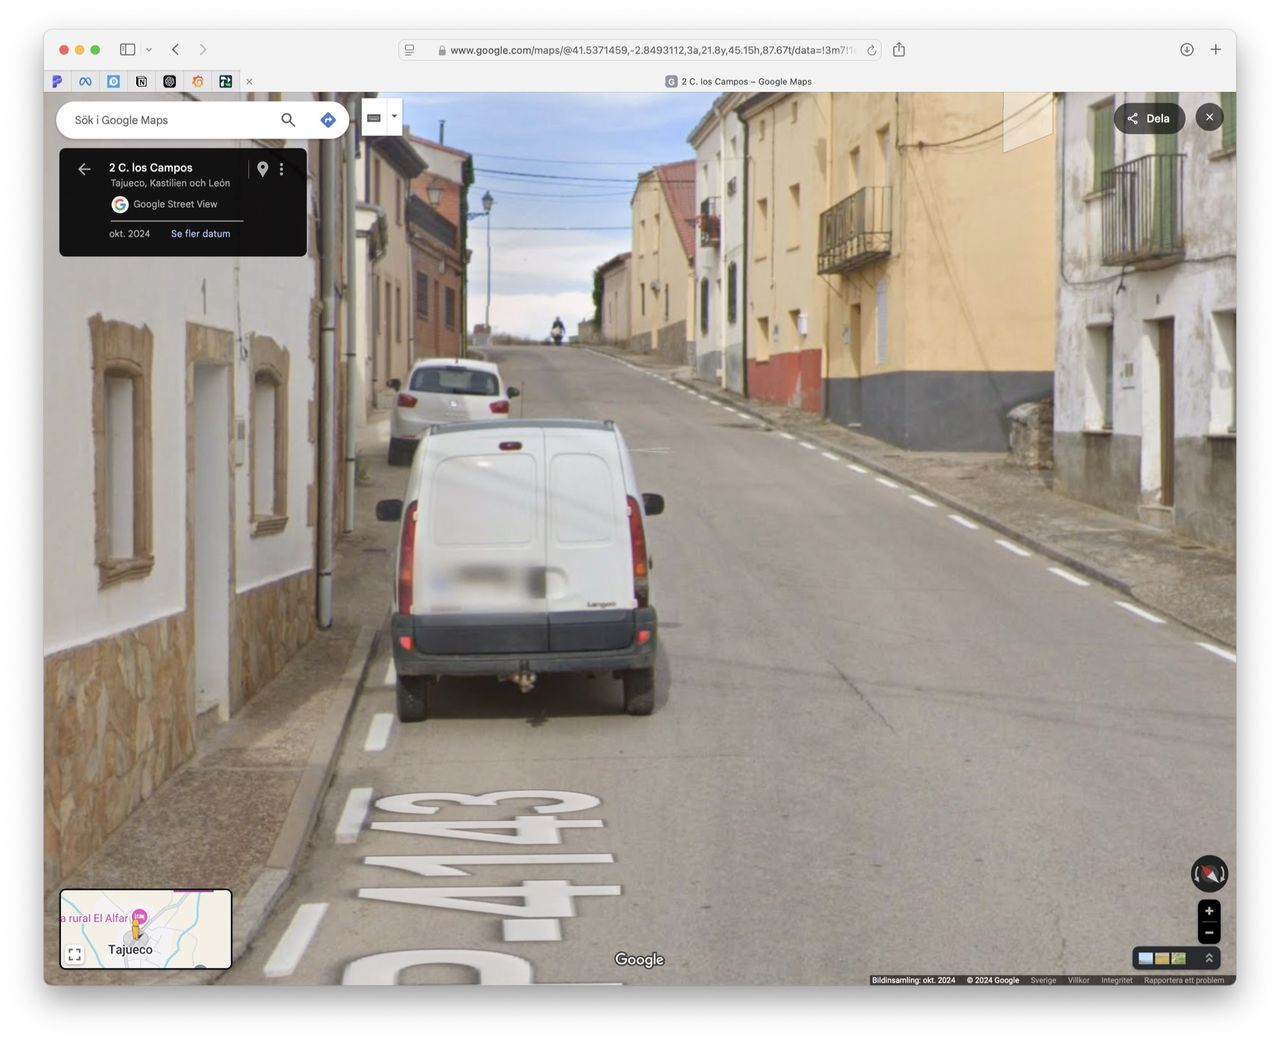Zoom out with the minus button
The height and width of the screenshot is (1043, 1280).
(x=1209, y=933)
